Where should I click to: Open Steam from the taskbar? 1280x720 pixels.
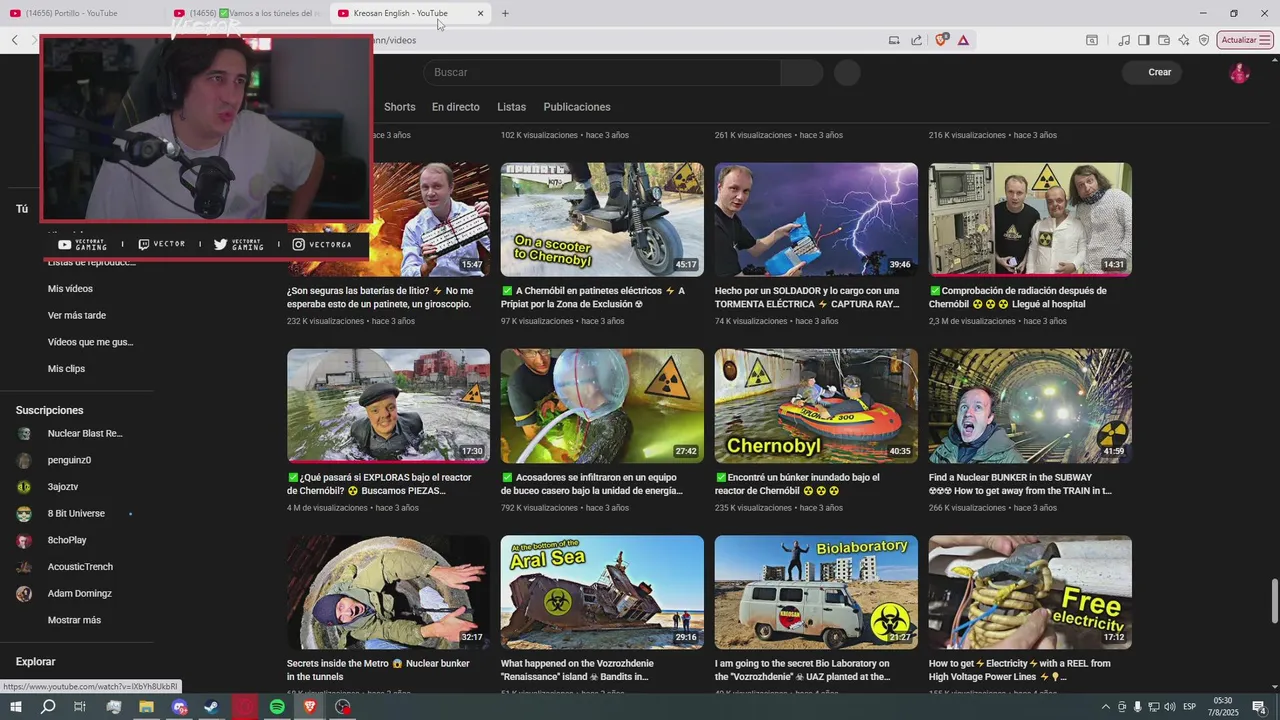[x=212, y=707]
